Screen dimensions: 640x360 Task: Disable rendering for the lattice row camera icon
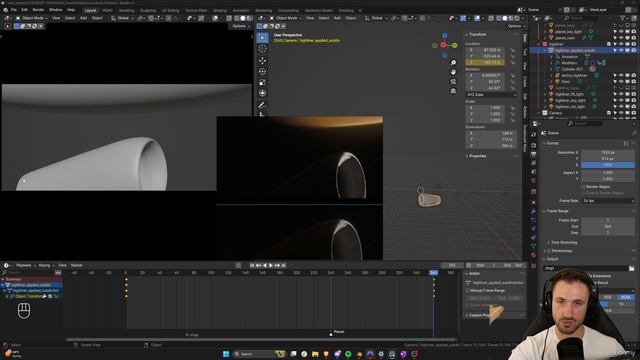point(633,76)
